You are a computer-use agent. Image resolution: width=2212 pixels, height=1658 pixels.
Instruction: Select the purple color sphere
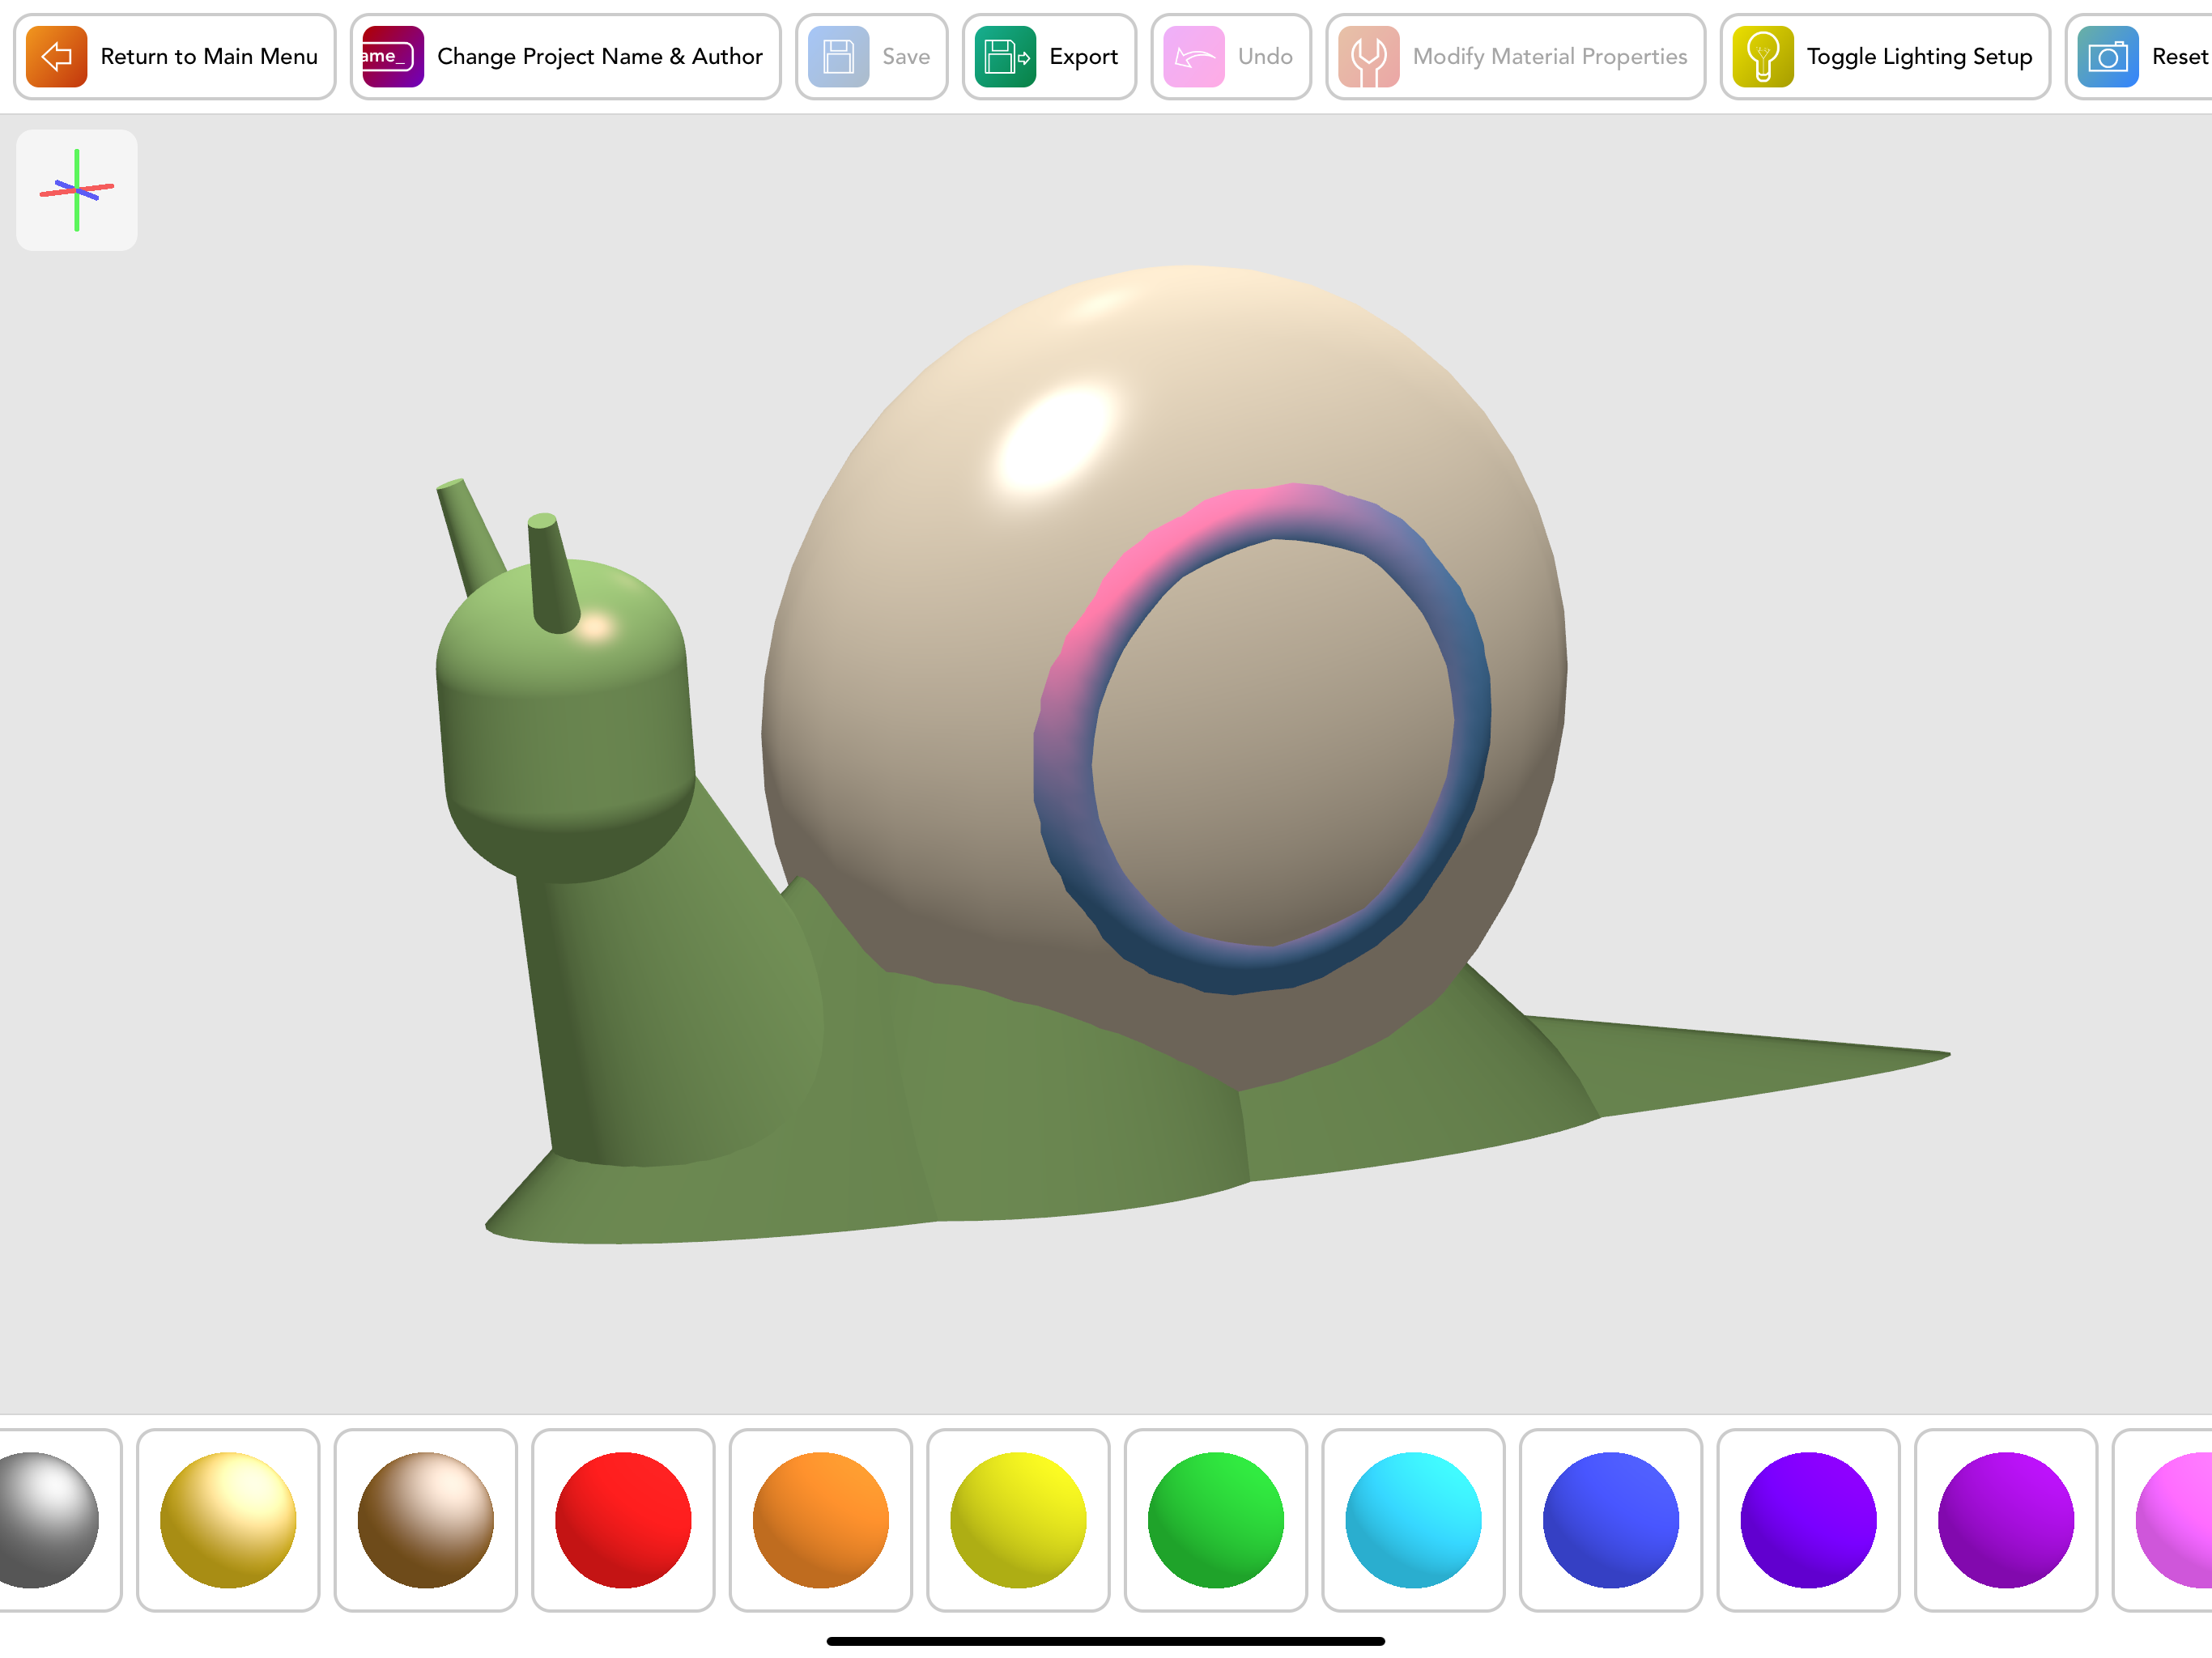pyautogui.click(x=2006, y=1520)
